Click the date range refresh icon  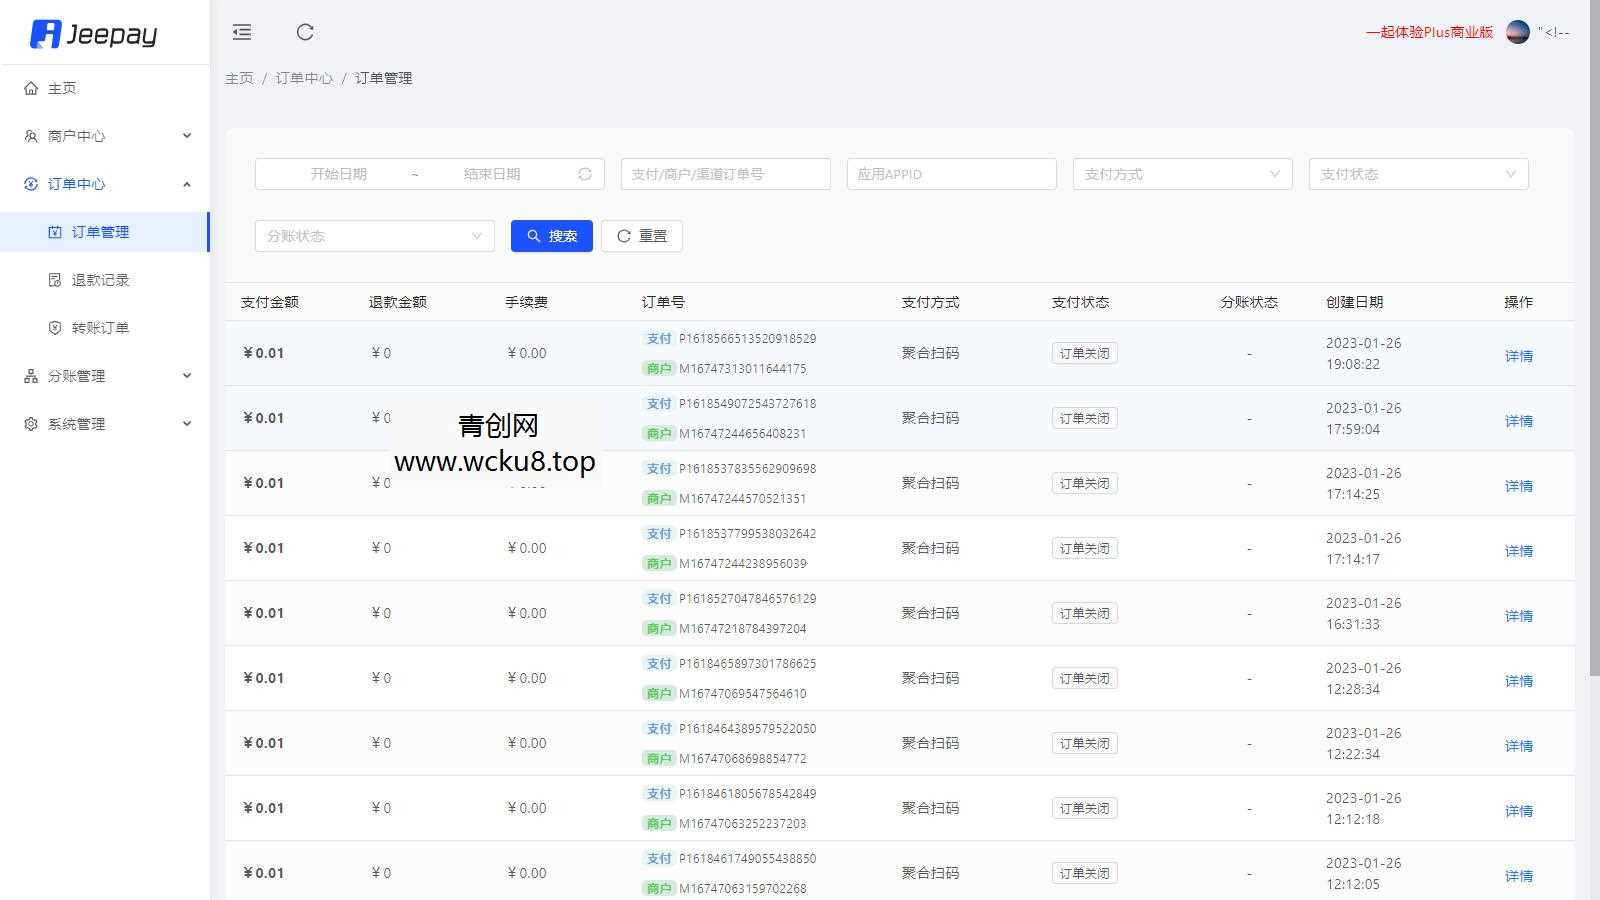point(585,173)
